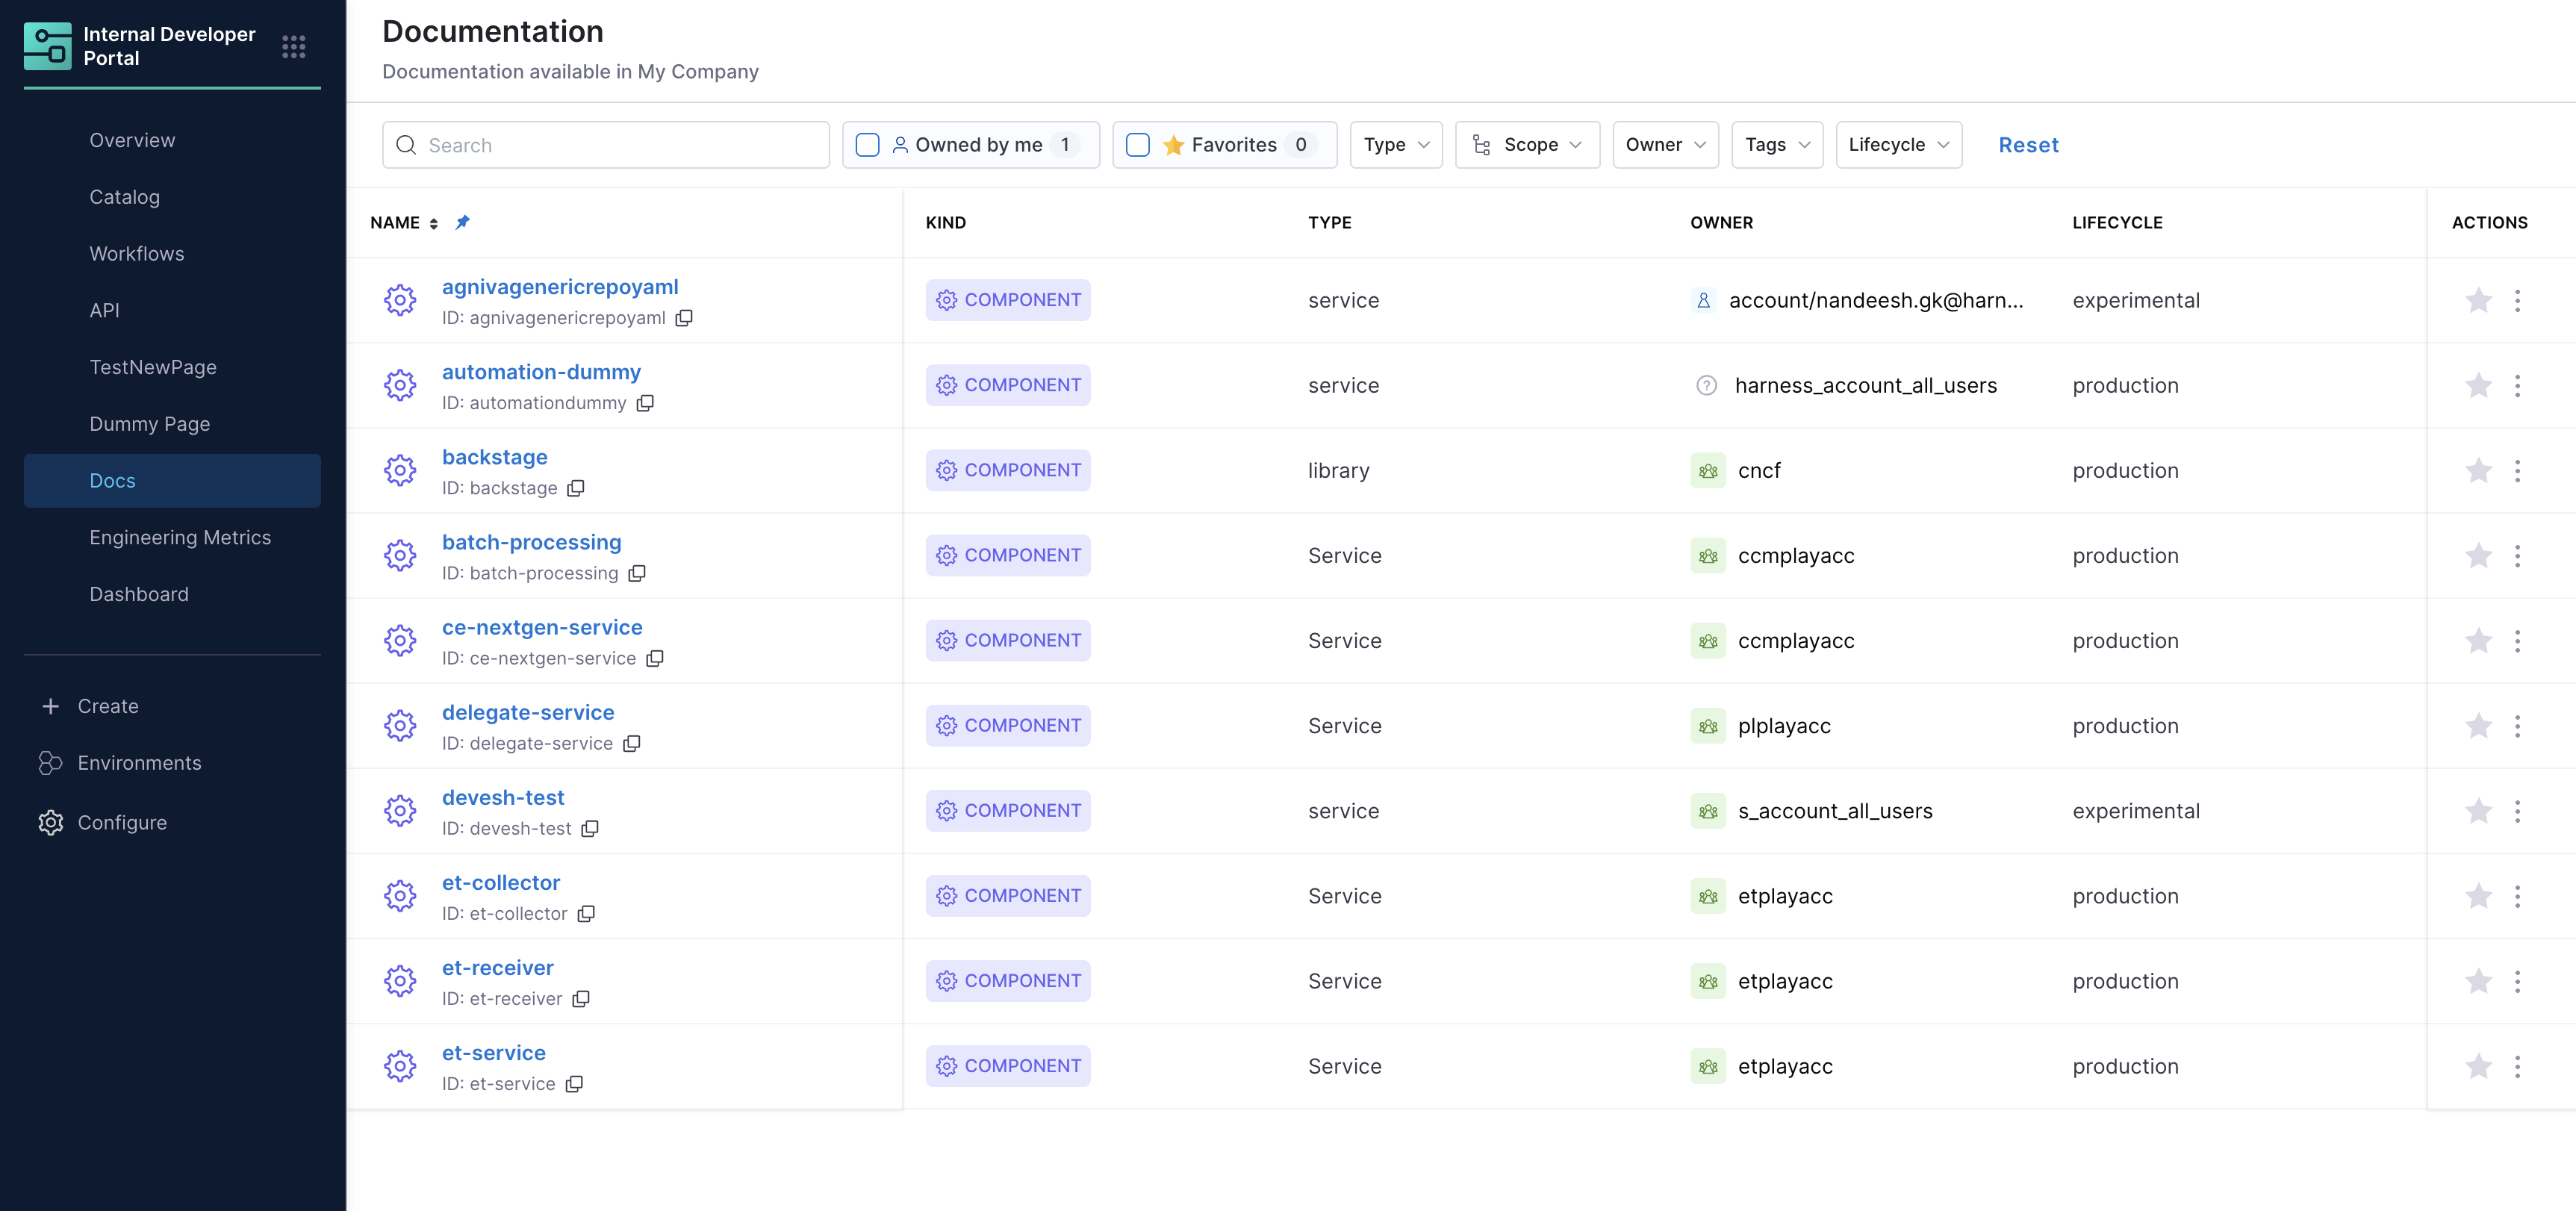Click the Configure gear in sidebar
This screenshot has height=1211, width=2576.
point(51,822)
